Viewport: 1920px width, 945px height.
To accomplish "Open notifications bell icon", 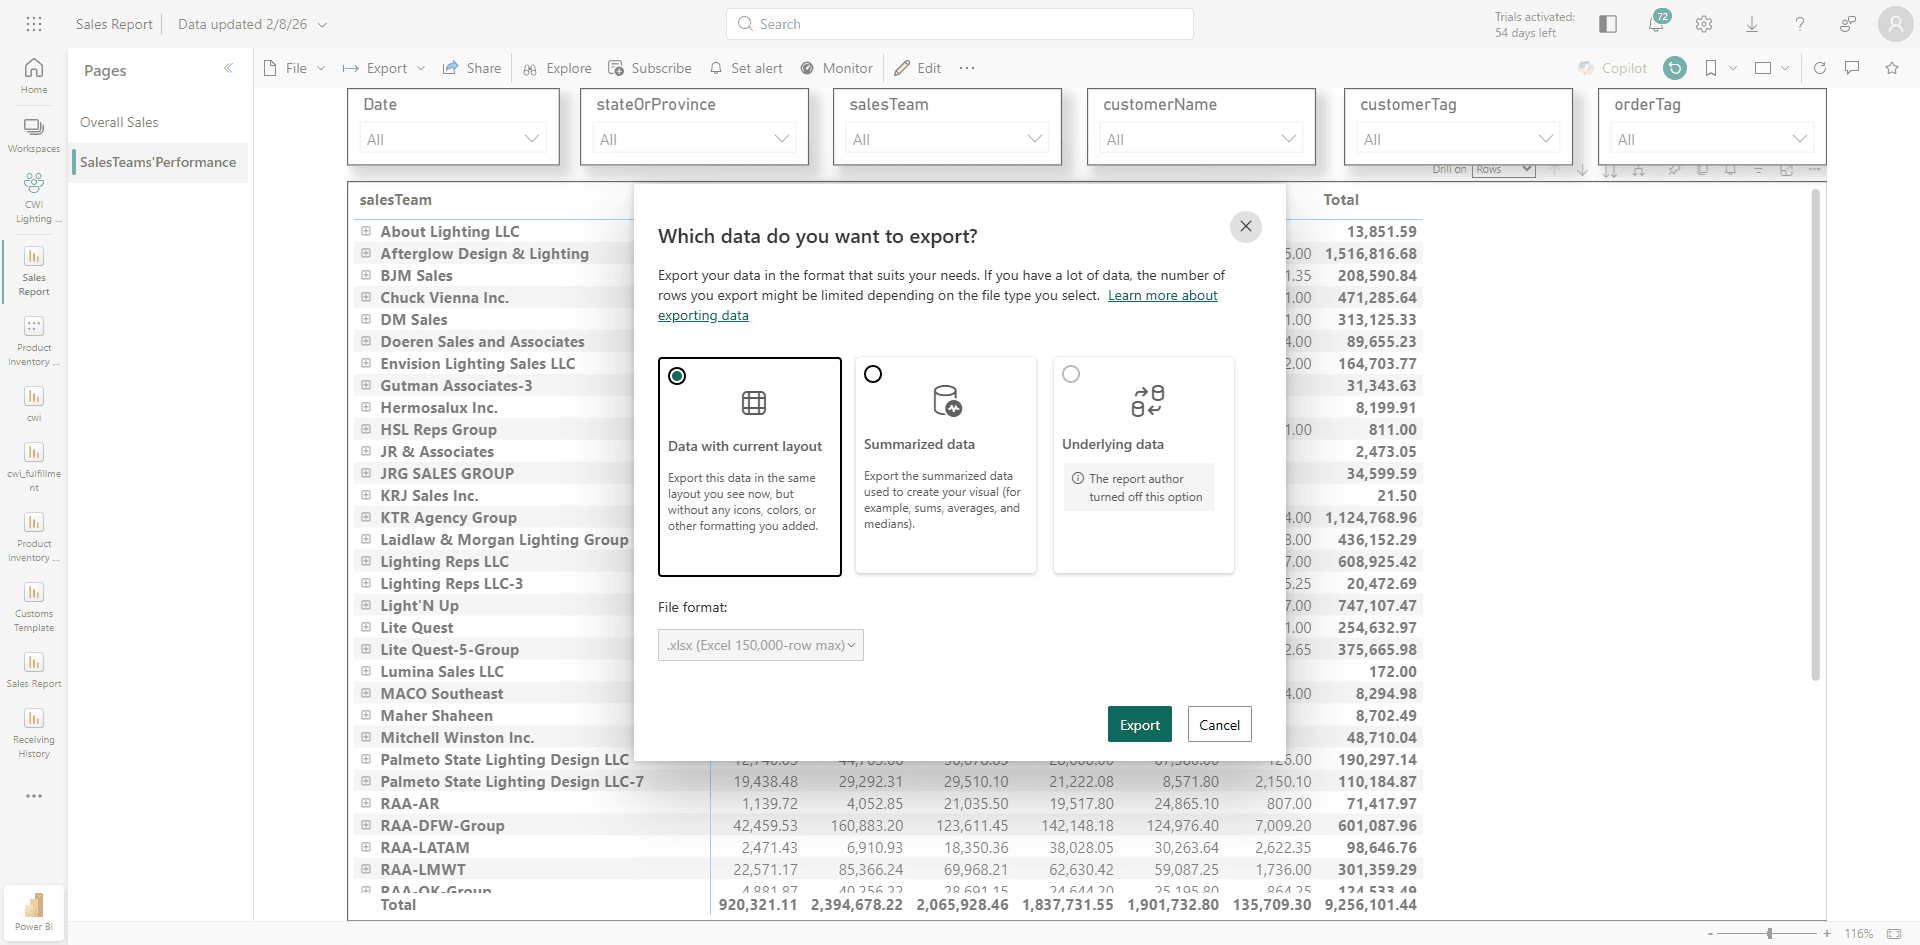I will point(1656,24).
